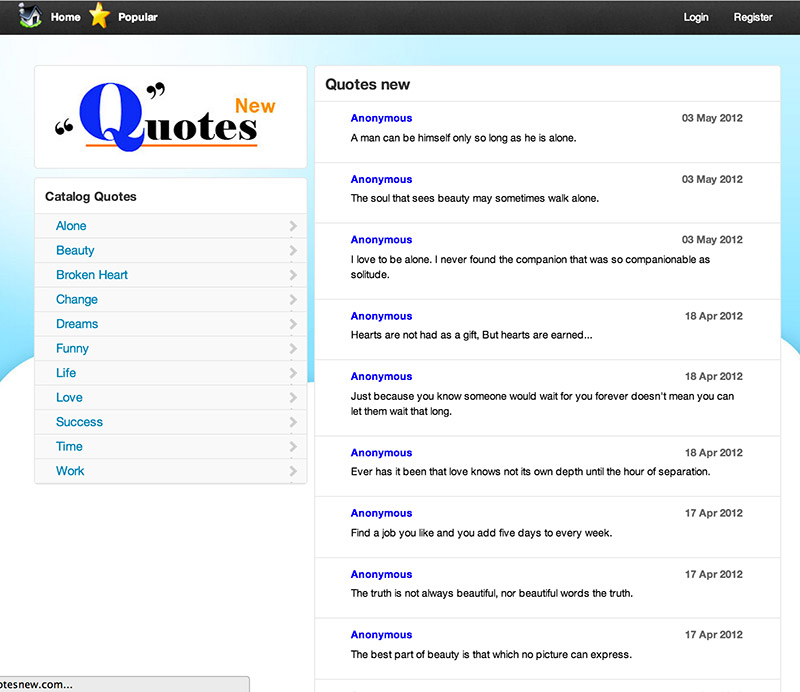This screenshot has height=692, width=800.
Task: Click the Quotes New logo image
Action: (170, 117)
